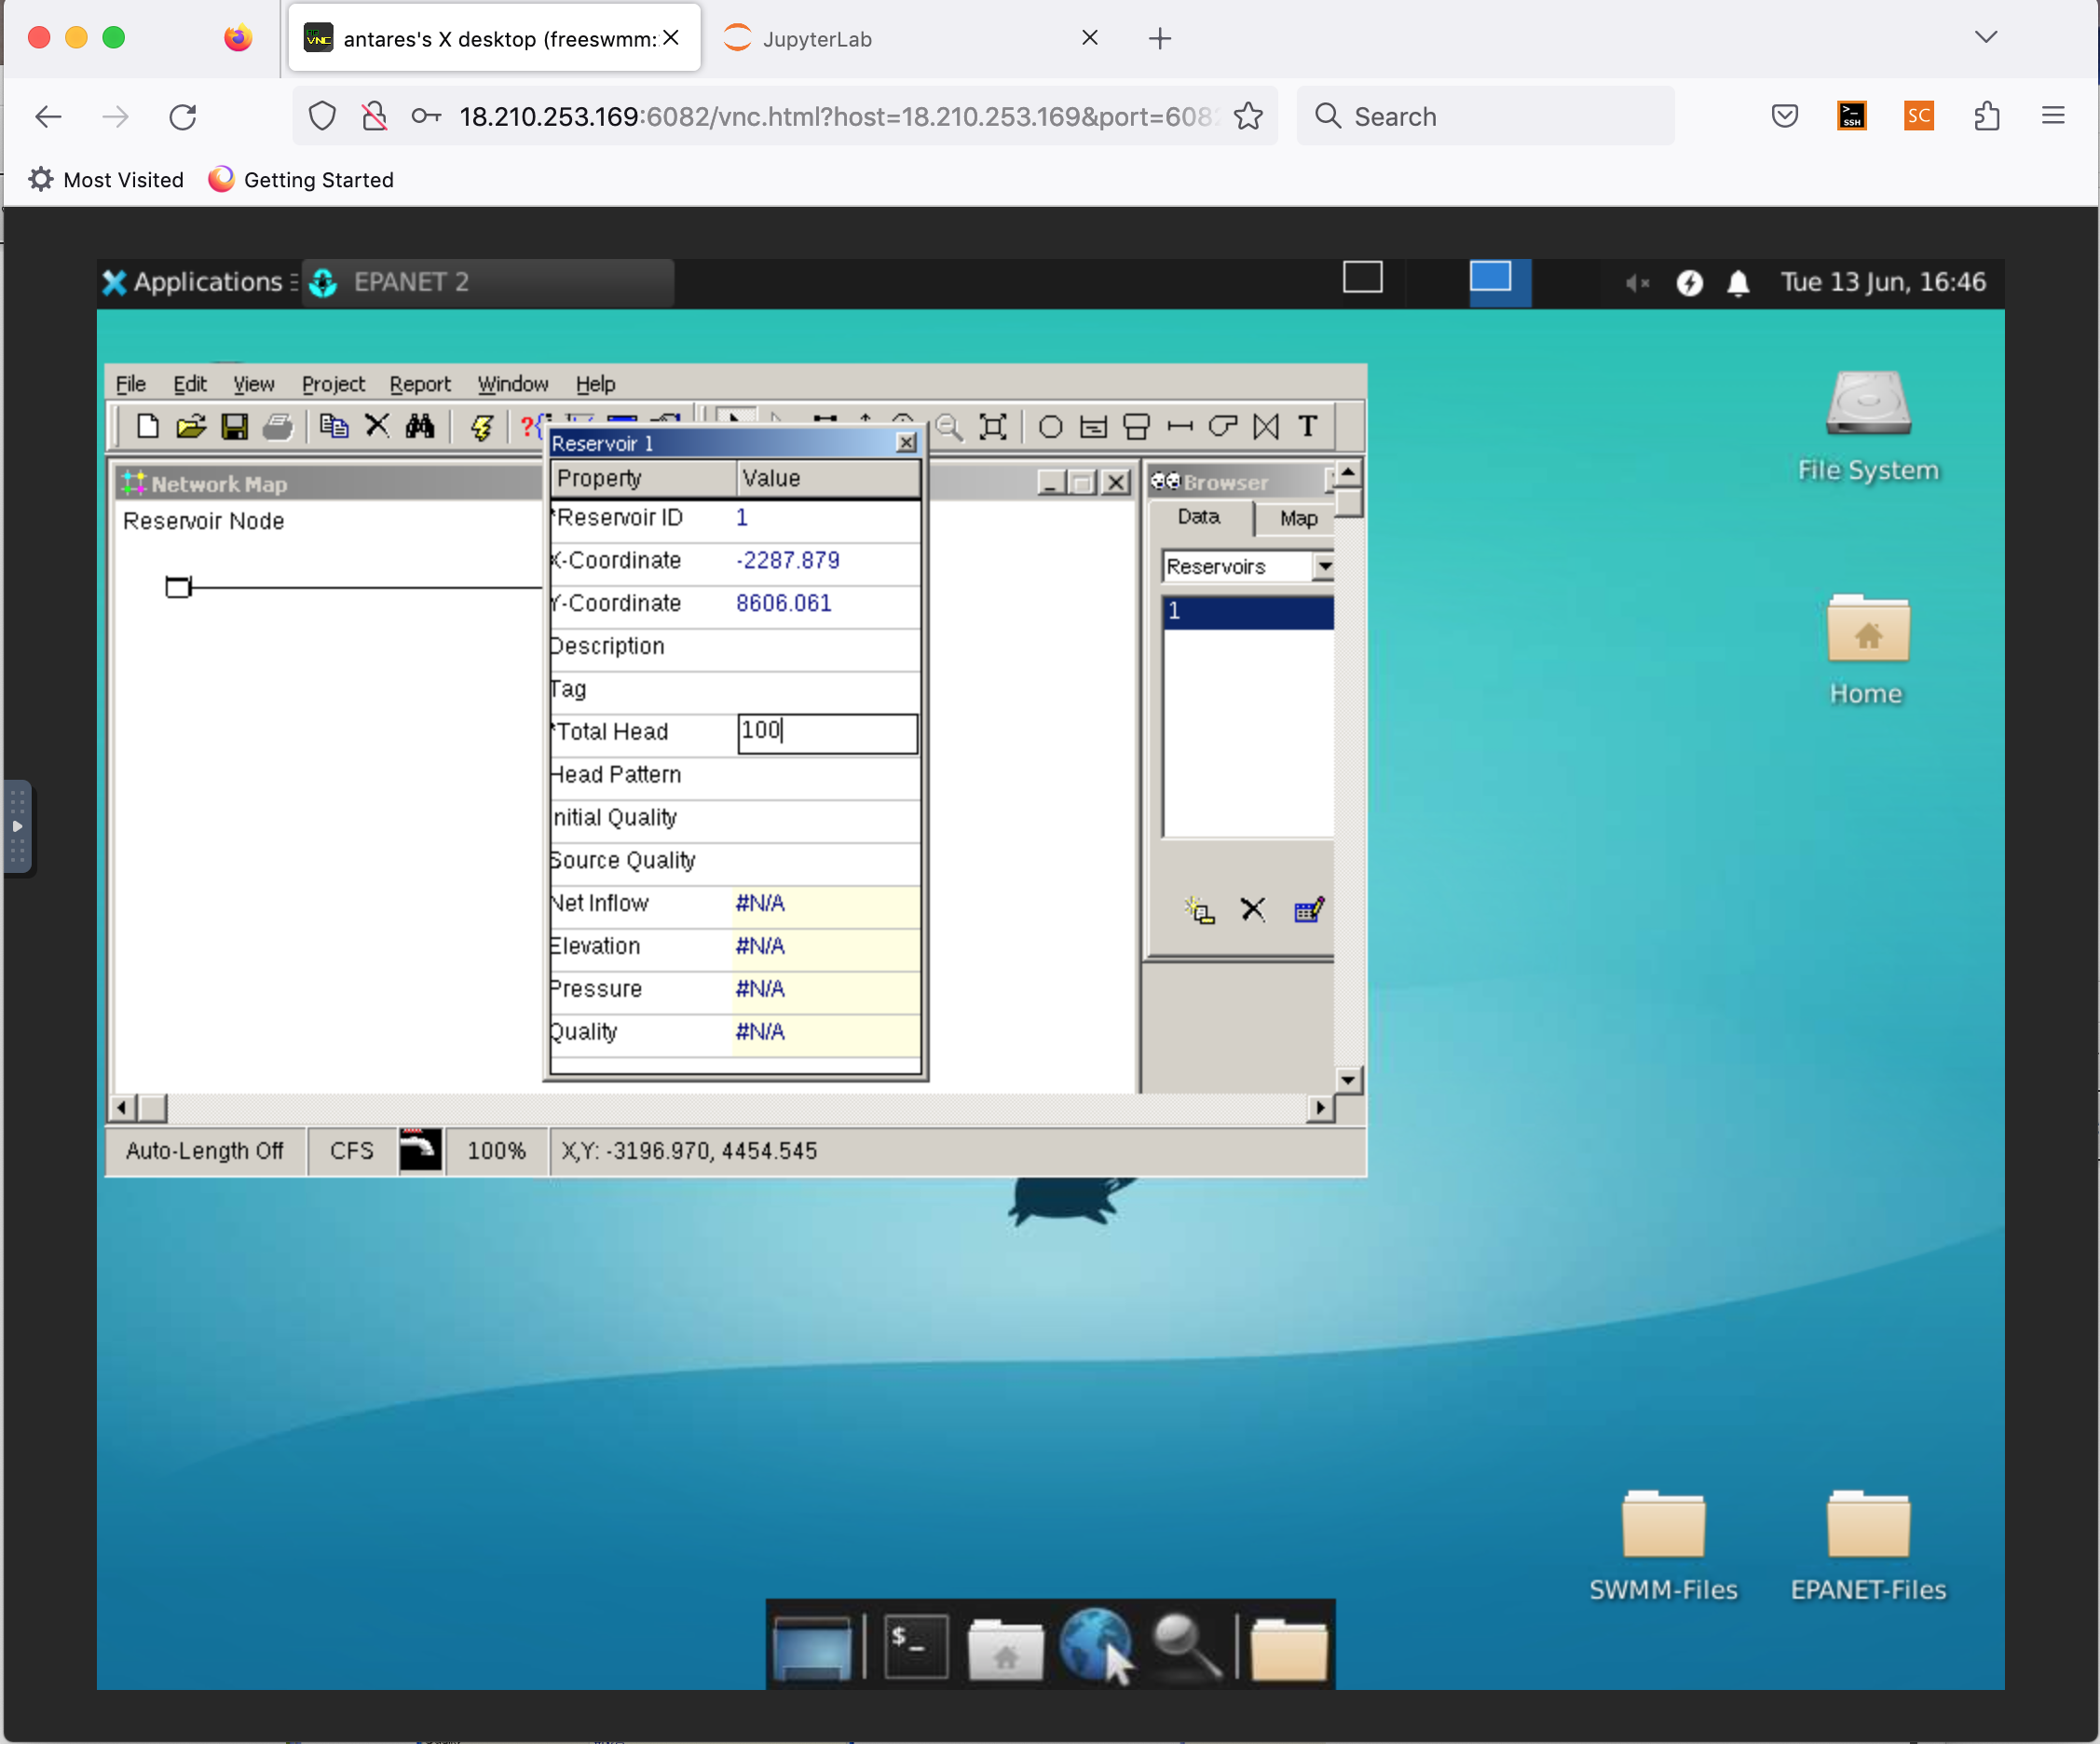Launch web browser globe in dock
This screenshot has height=1744, width=2100.
coord(1095,1645)
